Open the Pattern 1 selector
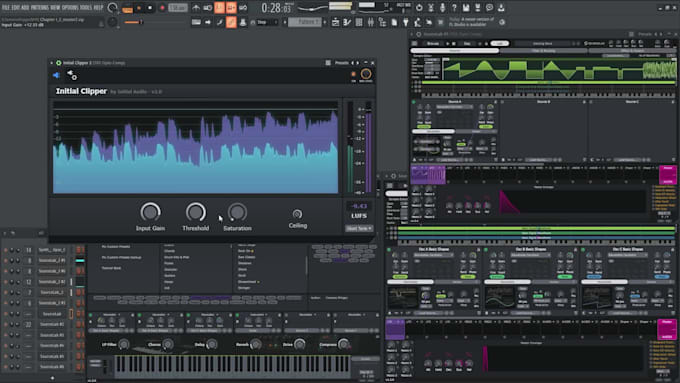The width and height of the screenshot is (680, 383). click(x=304, y=22)
